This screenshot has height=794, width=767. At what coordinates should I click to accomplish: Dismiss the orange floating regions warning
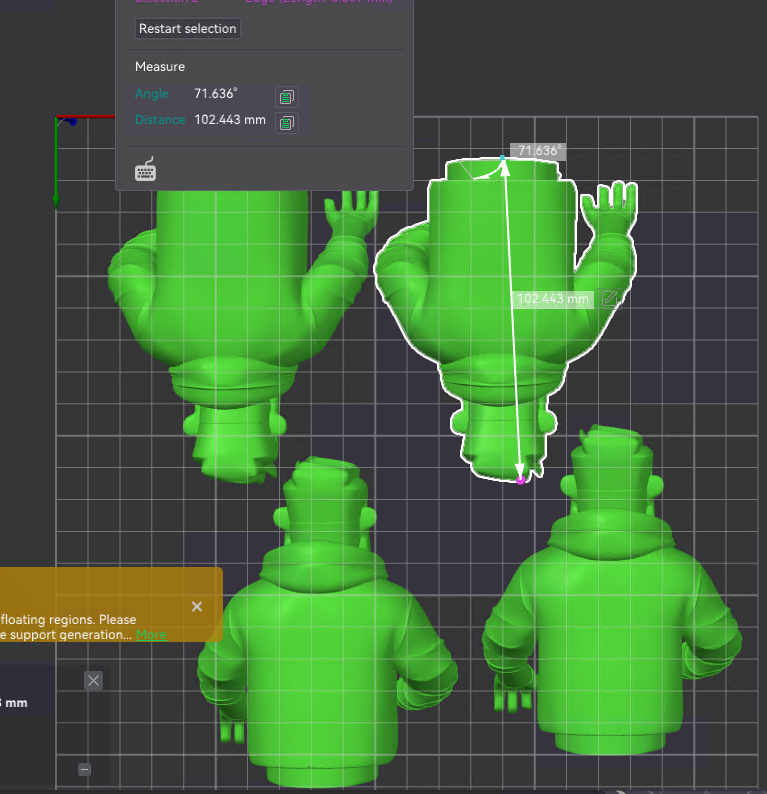(197, 606)
